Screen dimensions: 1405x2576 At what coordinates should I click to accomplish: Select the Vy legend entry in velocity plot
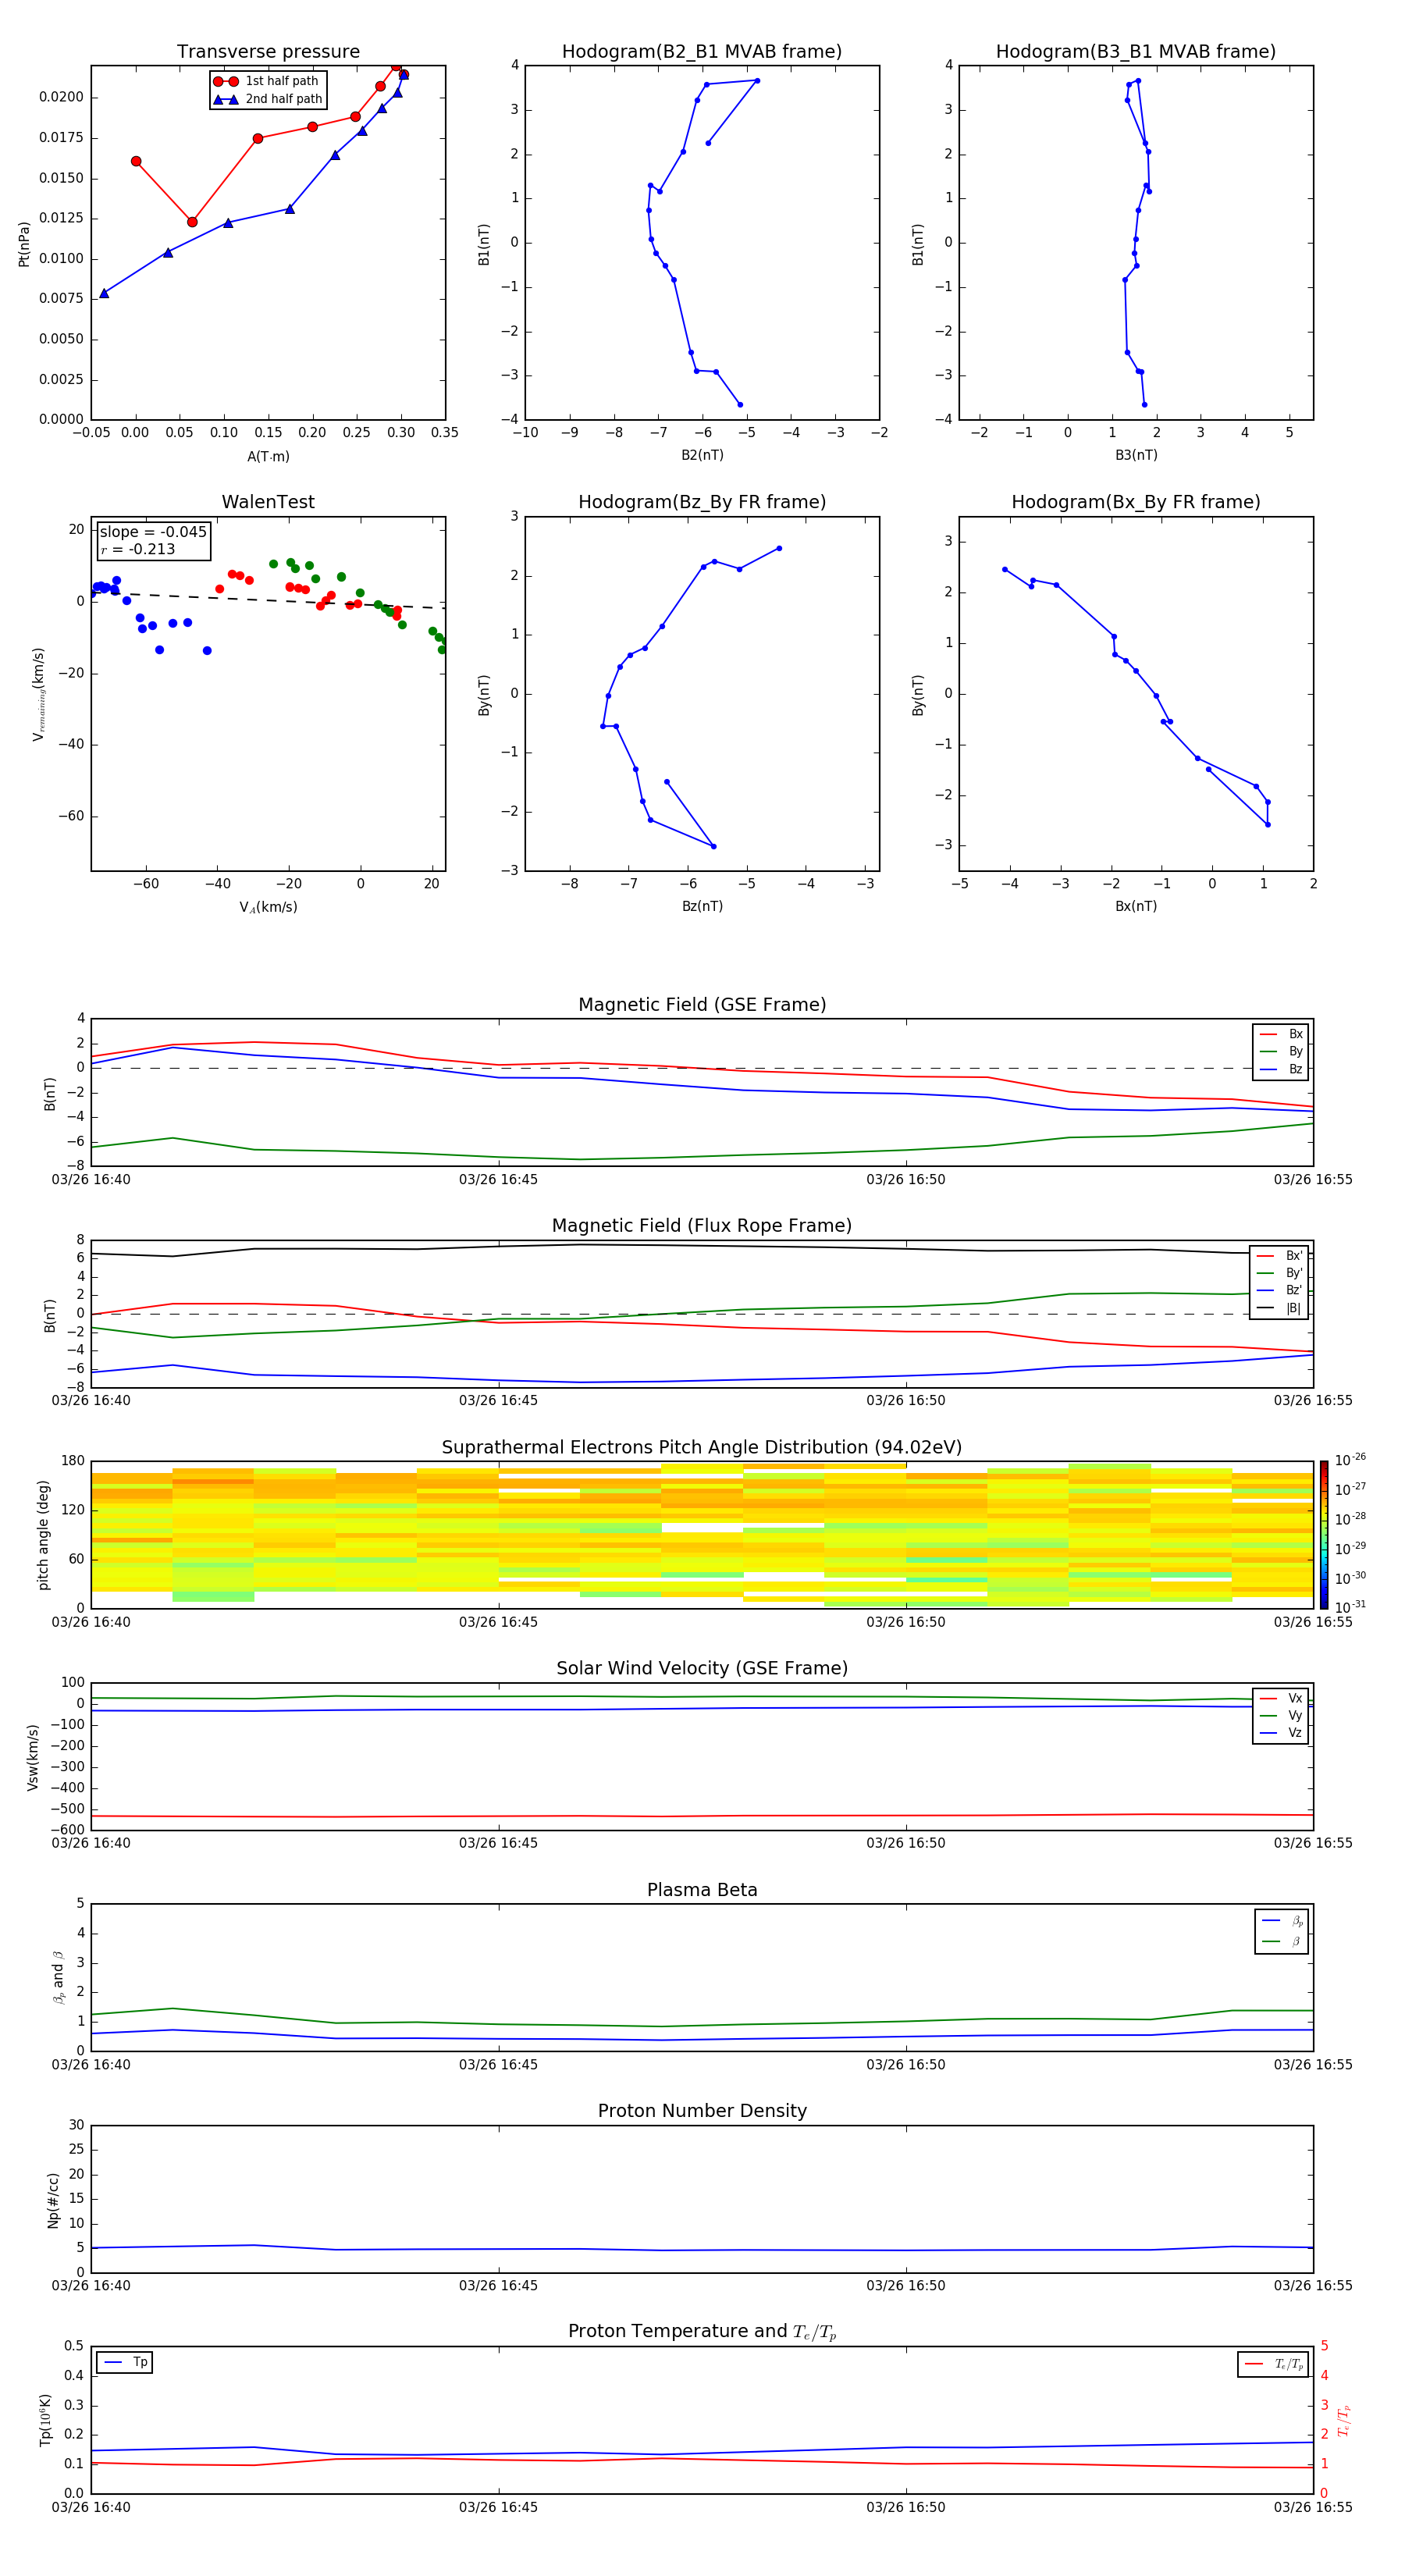click(1281, 1715)
